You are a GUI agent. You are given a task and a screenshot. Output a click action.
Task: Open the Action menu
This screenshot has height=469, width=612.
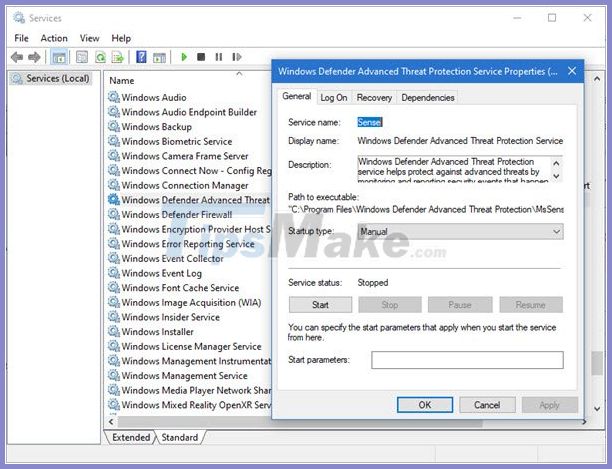[x=54, y=38]
